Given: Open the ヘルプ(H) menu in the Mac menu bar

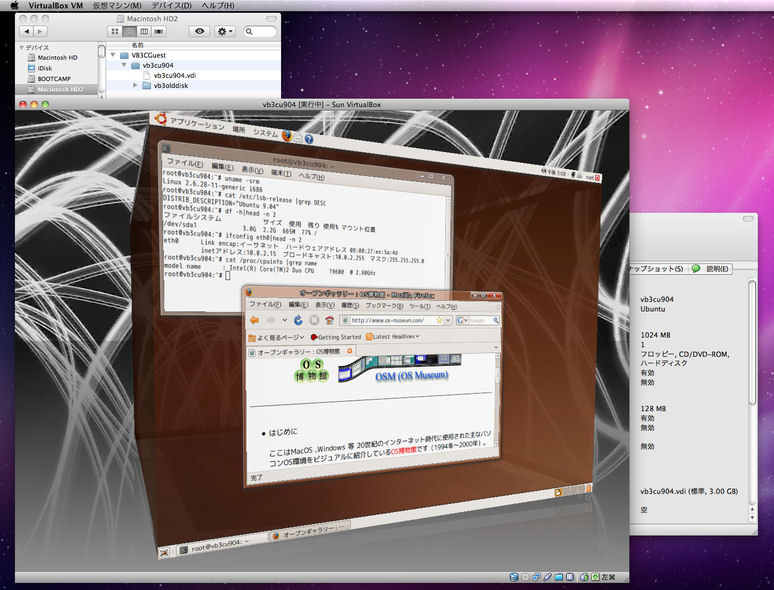Looking at the screenshot, I should pos(218,5).
